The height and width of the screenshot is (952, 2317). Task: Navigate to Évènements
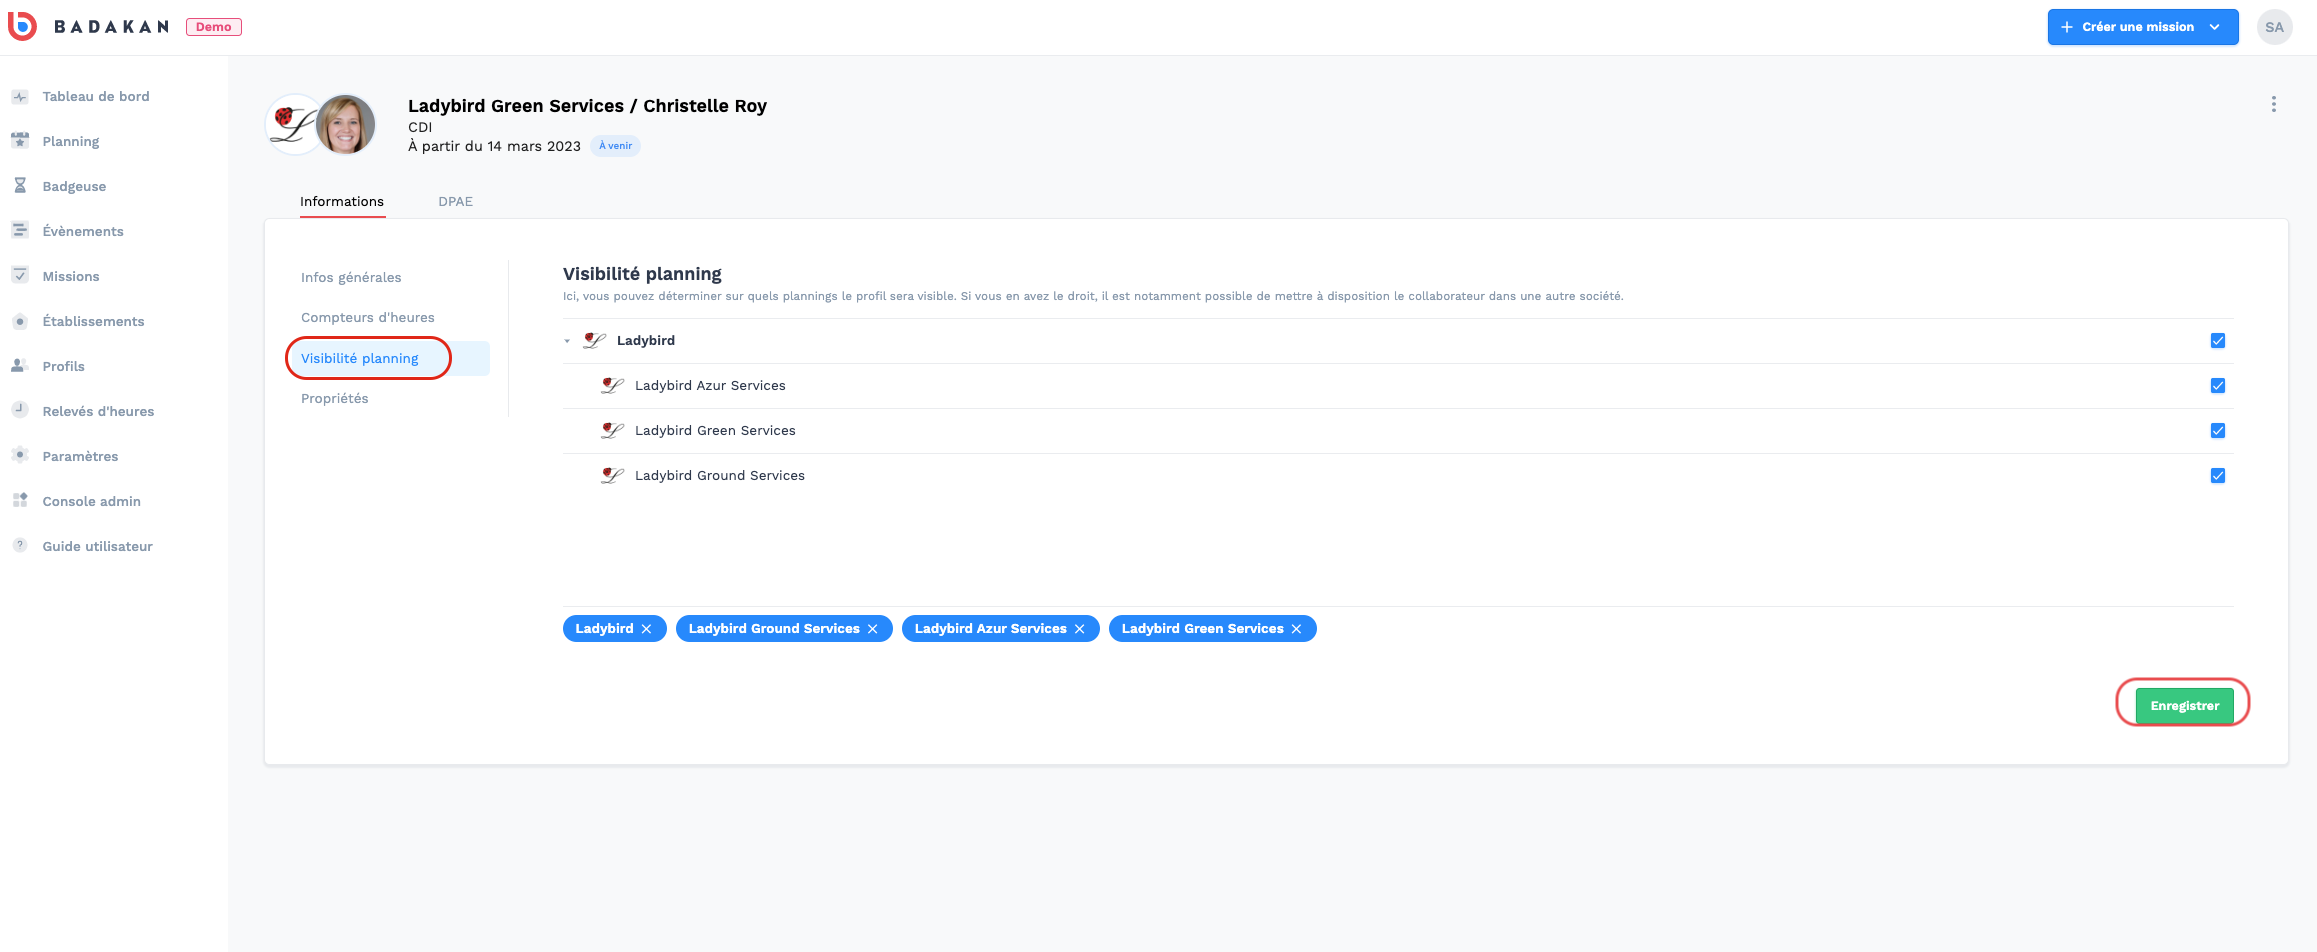(x=83, y=231)
